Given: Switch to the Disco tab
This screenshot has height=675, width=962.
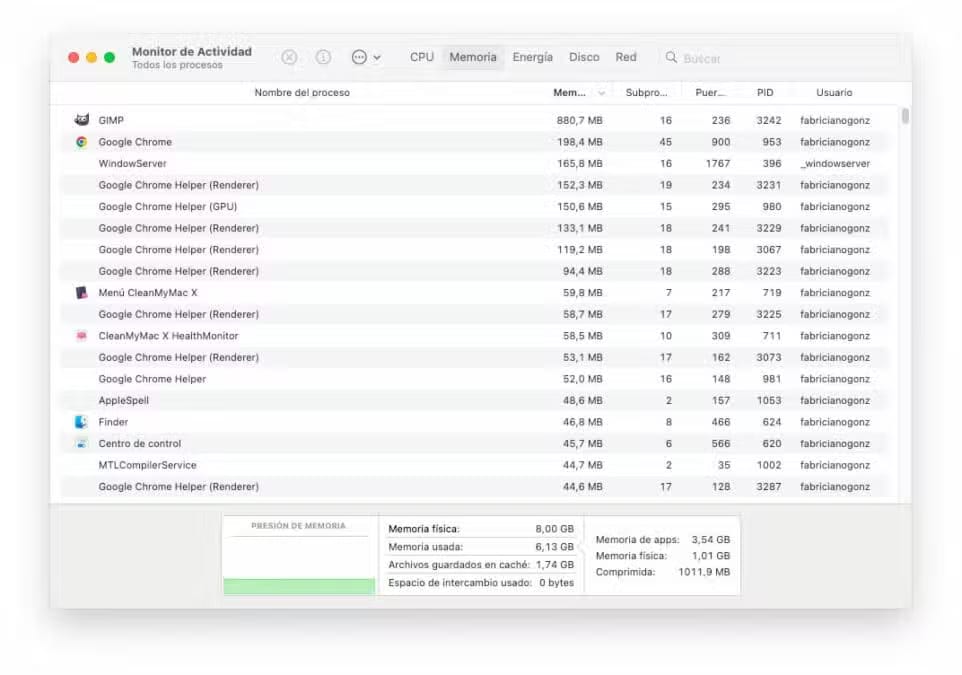Looking at the screenshot, I should pyautogui.click(x=584, y=57).
